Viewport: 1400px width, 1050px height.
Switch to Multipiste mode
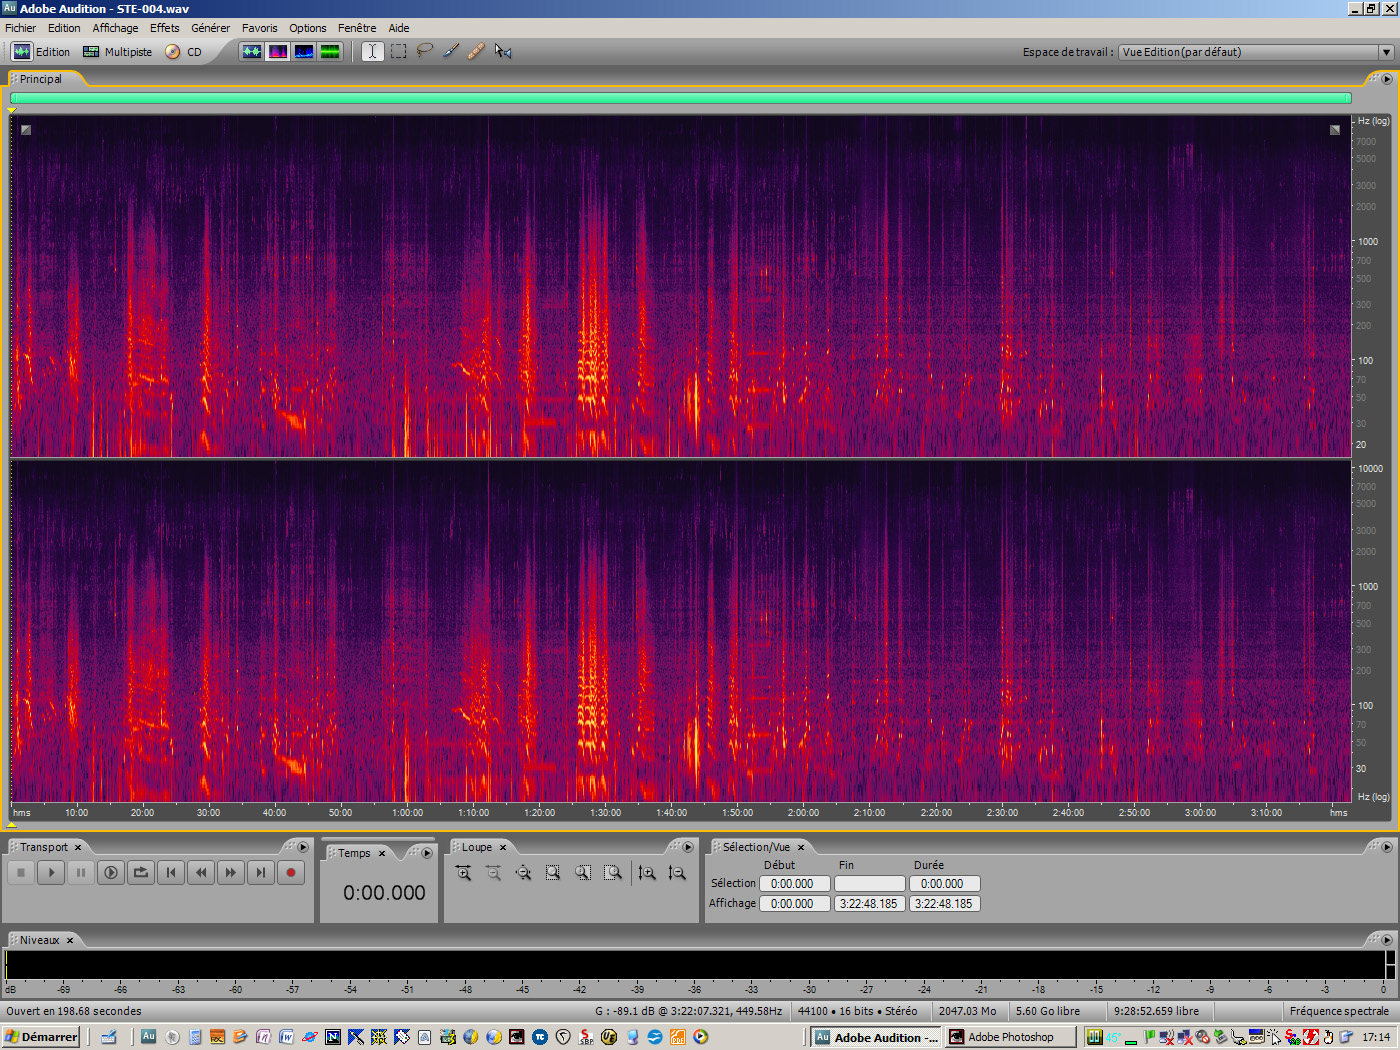point(117,51)
